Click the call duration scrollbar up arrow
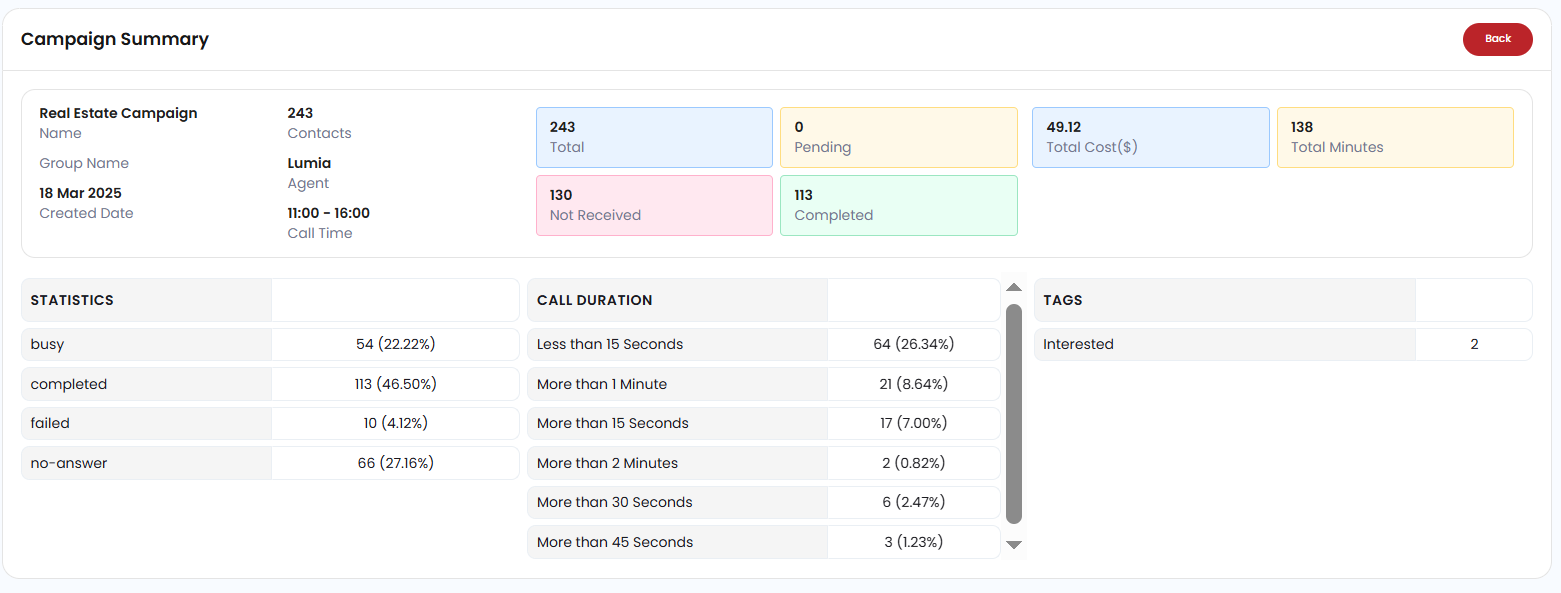The width and height of the screenshot is (1561, 593). (x=1014, y=288)
